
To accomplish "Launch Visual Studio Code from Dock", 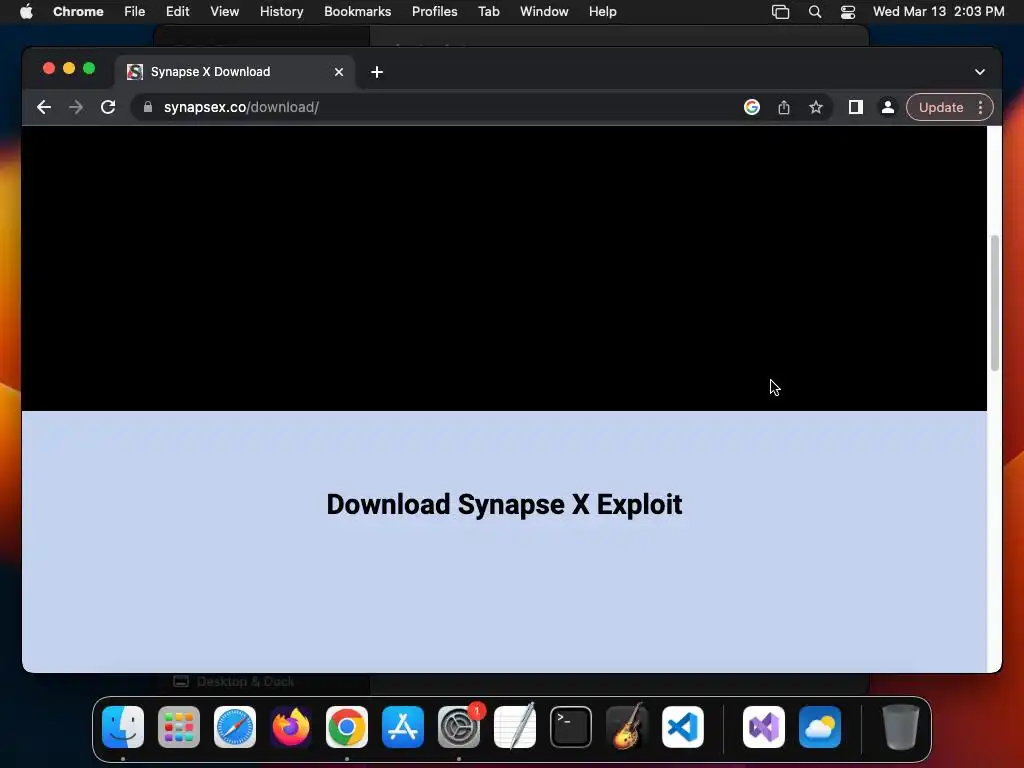I will click(682, 727).
